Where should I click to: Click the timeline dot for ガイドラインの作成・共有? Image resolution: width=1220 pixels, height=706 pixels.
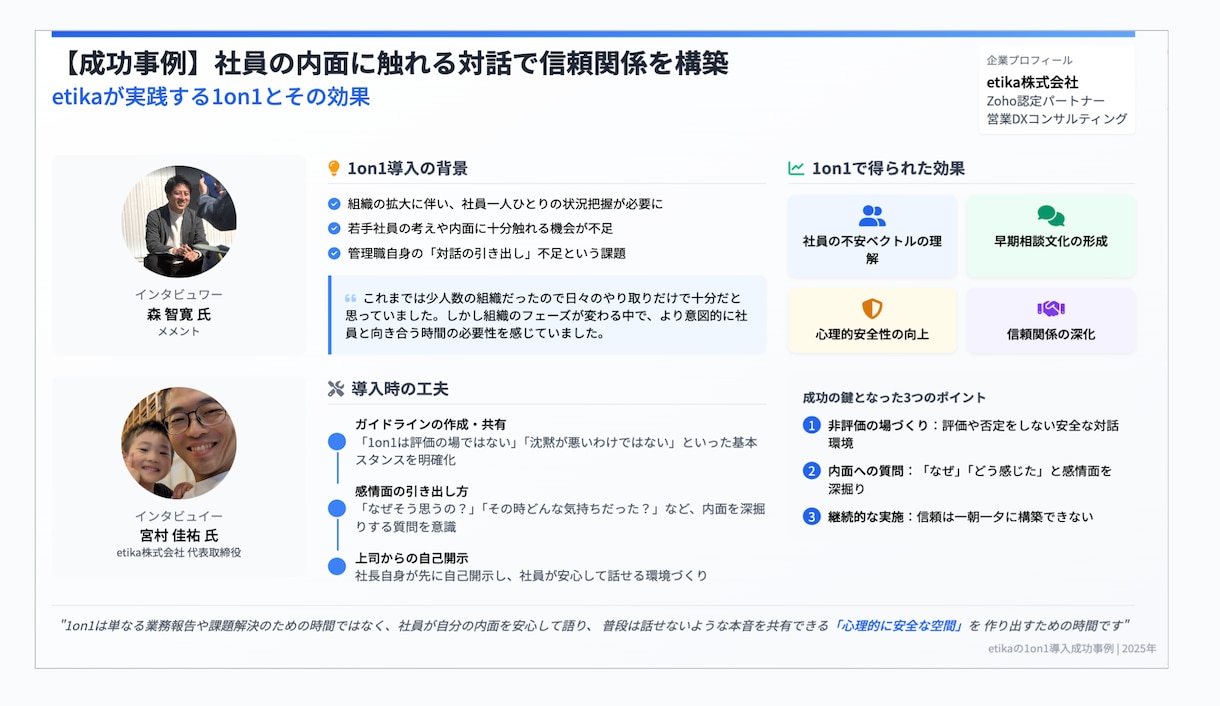click(337, 442)
